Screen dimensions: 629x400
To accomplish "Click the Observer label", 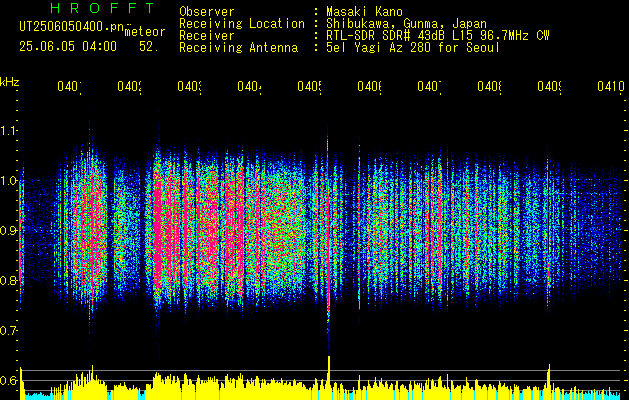I will tap(207, 12).
